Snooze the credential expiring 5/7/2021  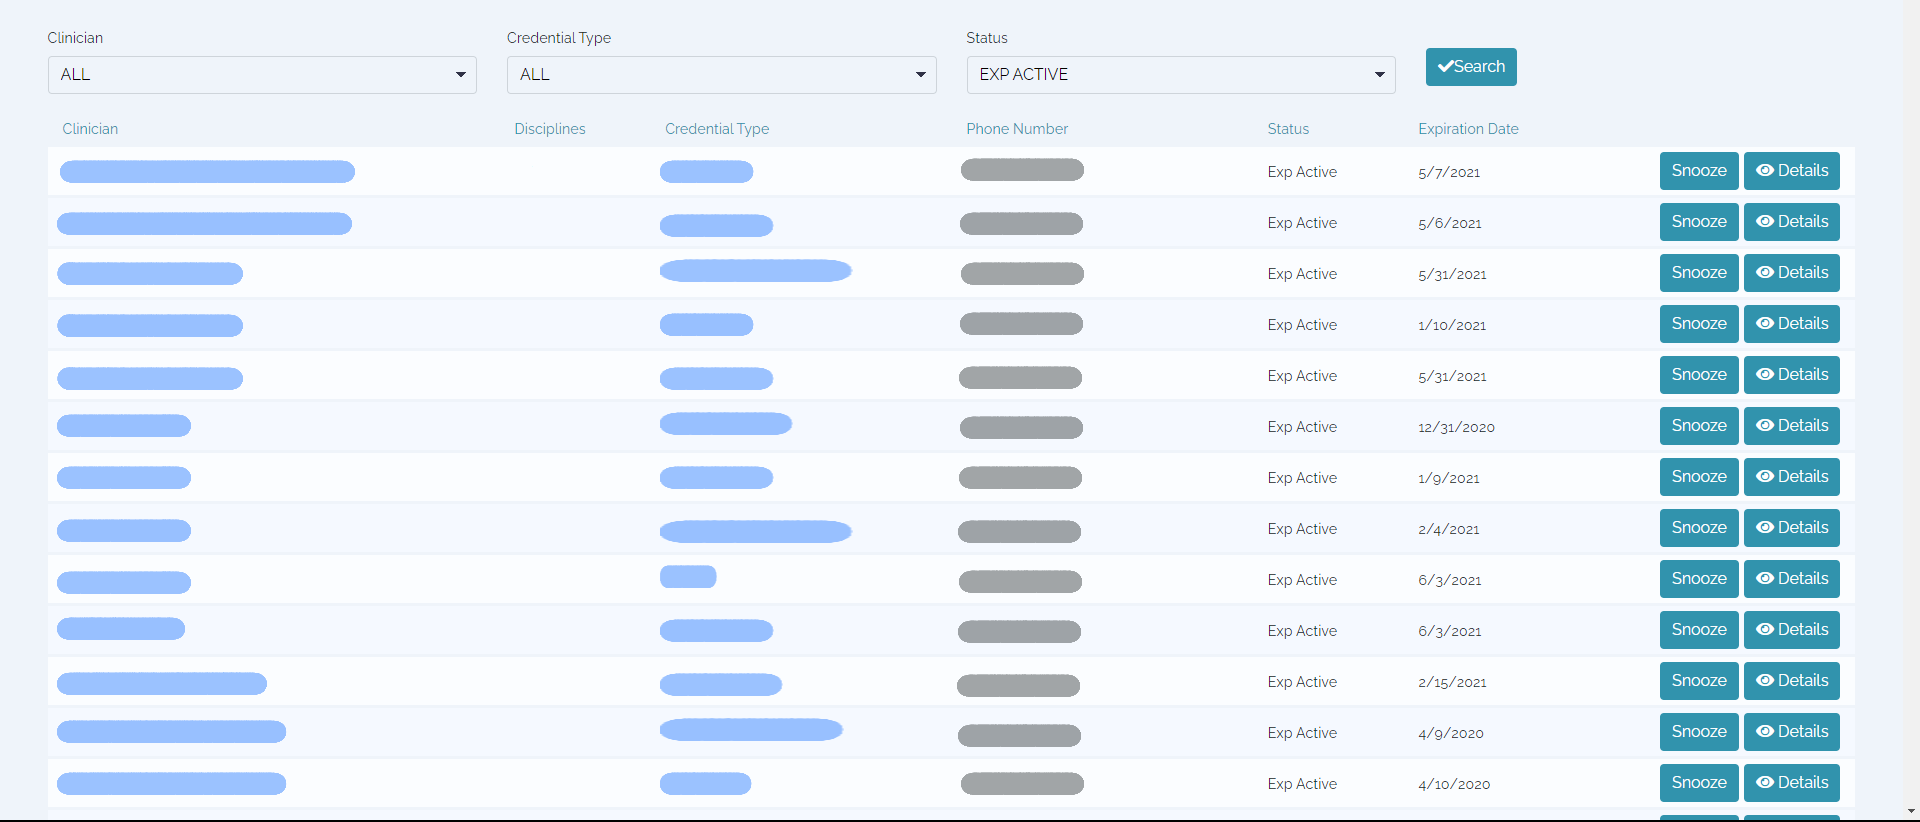(1699, 171)
